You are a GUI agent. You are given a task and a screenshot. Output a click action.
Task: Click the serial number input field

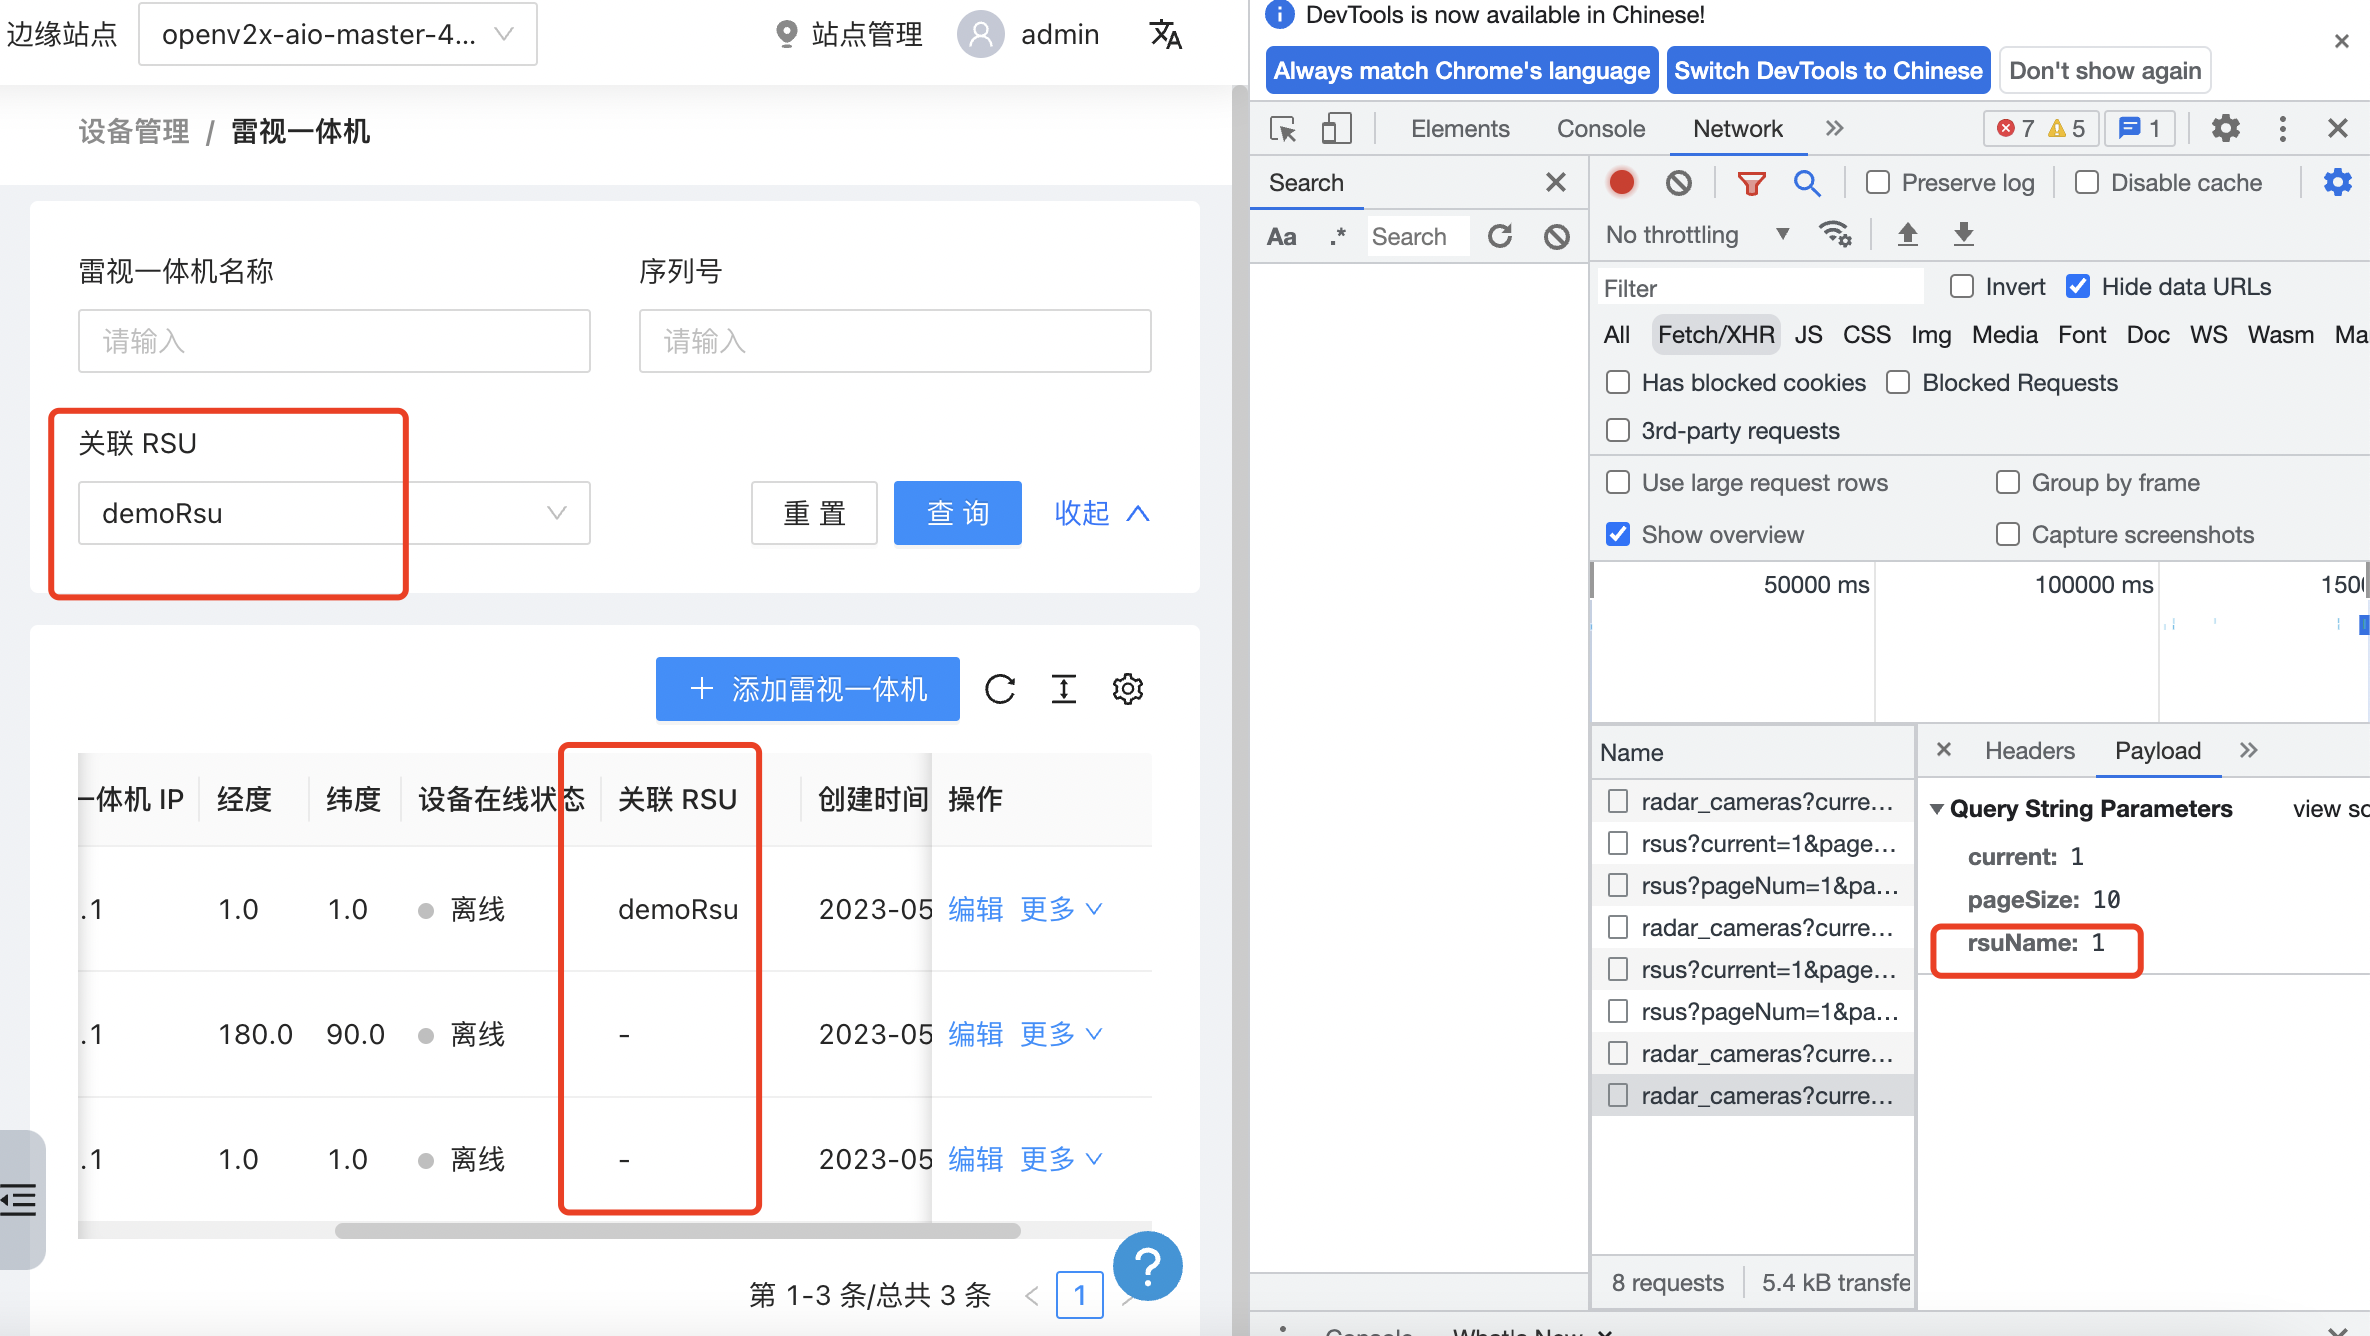[x=894, y=341]
